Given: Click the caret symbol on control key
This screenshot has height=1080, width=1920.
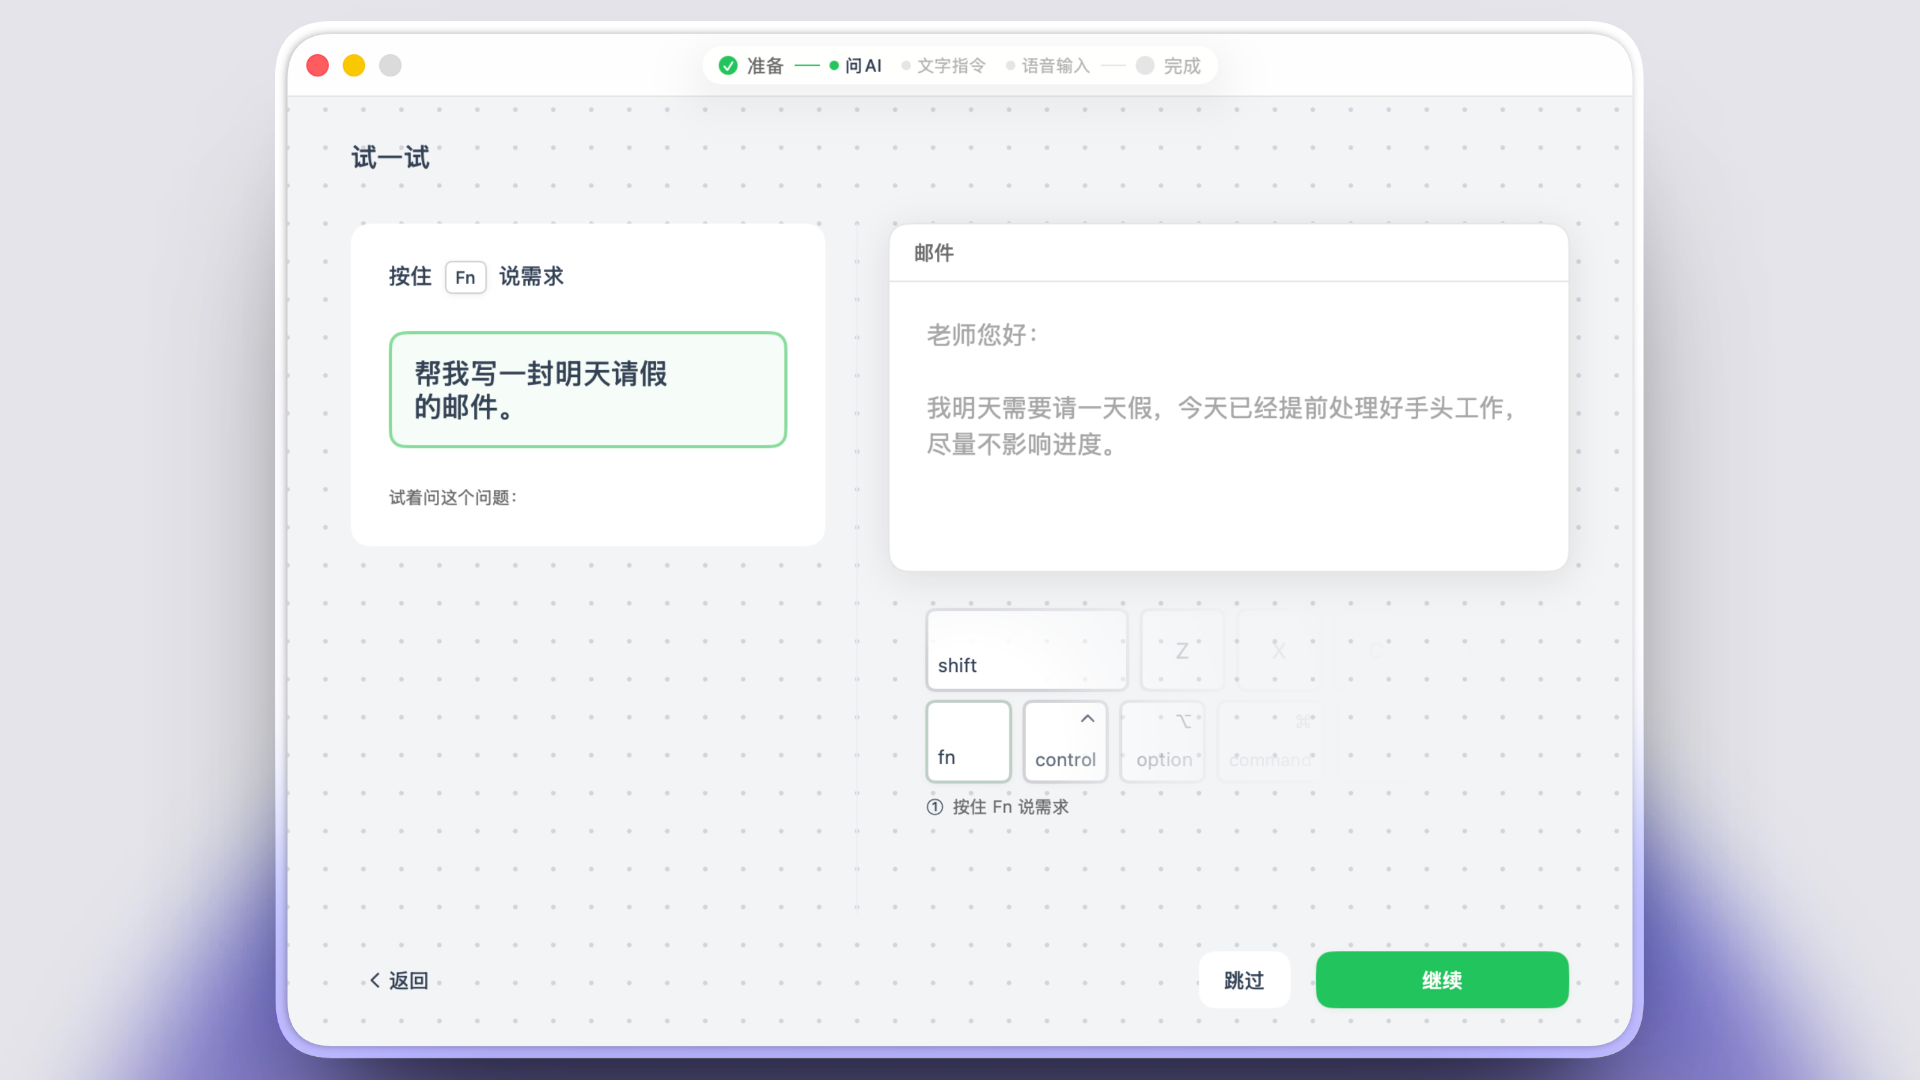Looking at the screenshot, I should [1087, 719].
